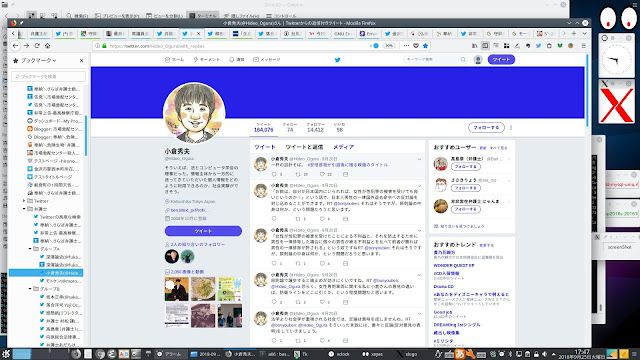Go back with the Firefox back arrow
Image resolution: width=640 pixels, height=360 pixels.
click(16, 46)
